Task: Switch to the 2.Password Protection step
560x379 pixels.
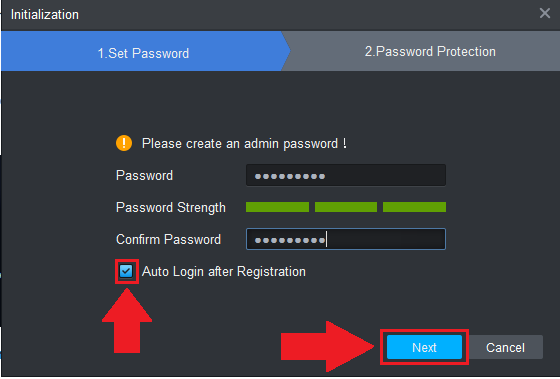Action: [430, 51]
